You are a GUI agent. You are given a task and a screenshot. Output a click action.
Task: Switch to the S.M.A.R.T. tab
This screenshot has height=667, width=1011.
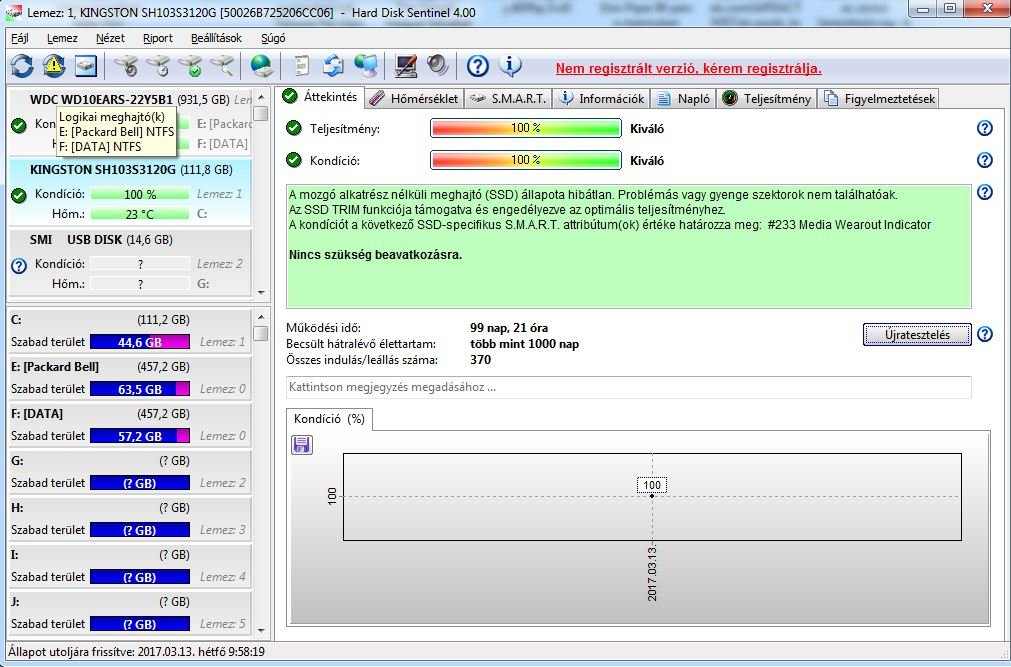click(x=508, y=99)
